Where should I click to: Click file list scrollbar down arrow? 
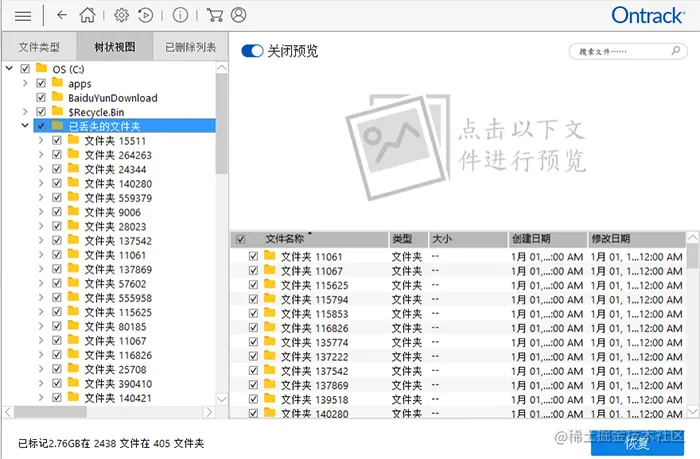pos(692,411)
